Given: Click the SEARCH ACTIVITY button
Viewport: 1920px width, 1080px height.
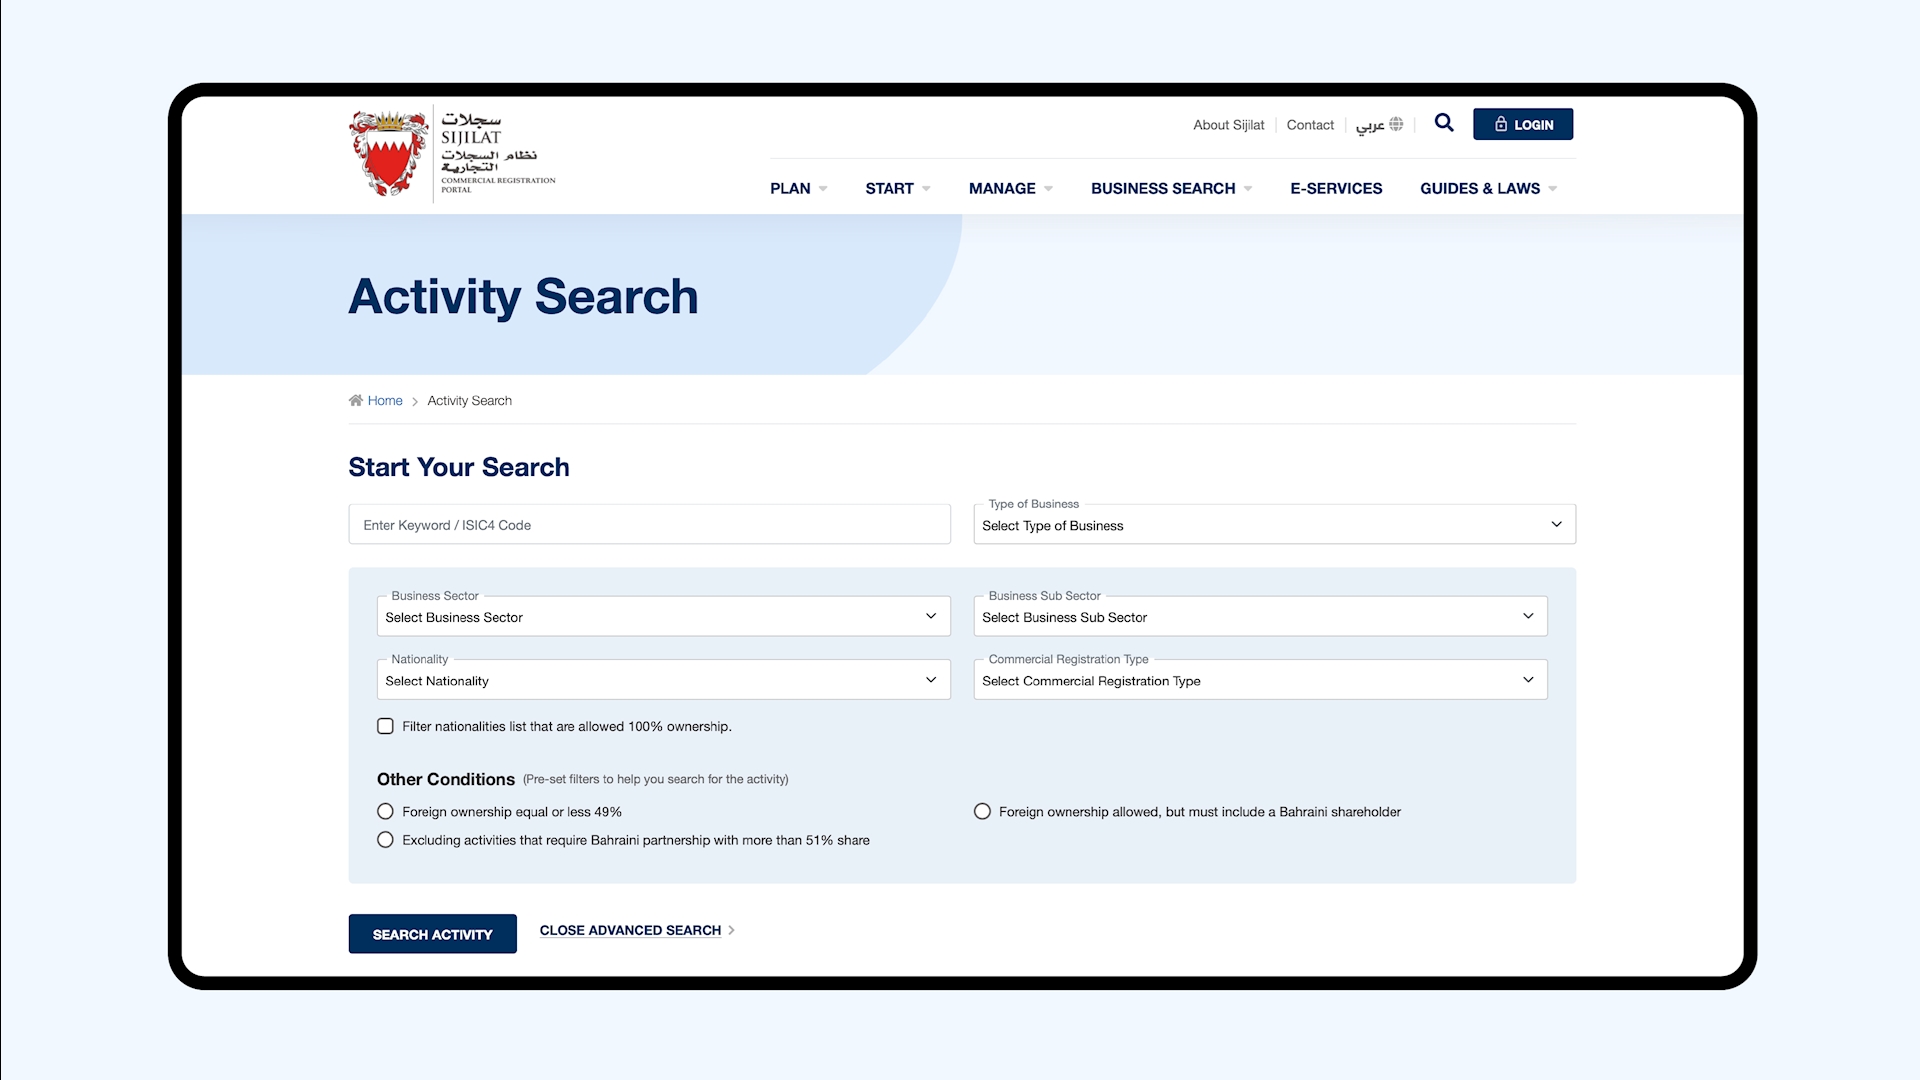Looking at the screenshot, I should point(432,934).
